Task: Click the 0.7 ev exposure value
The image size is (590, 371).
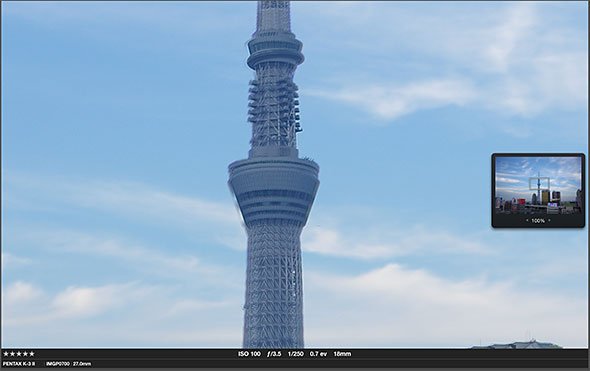Action: point(318,354)
